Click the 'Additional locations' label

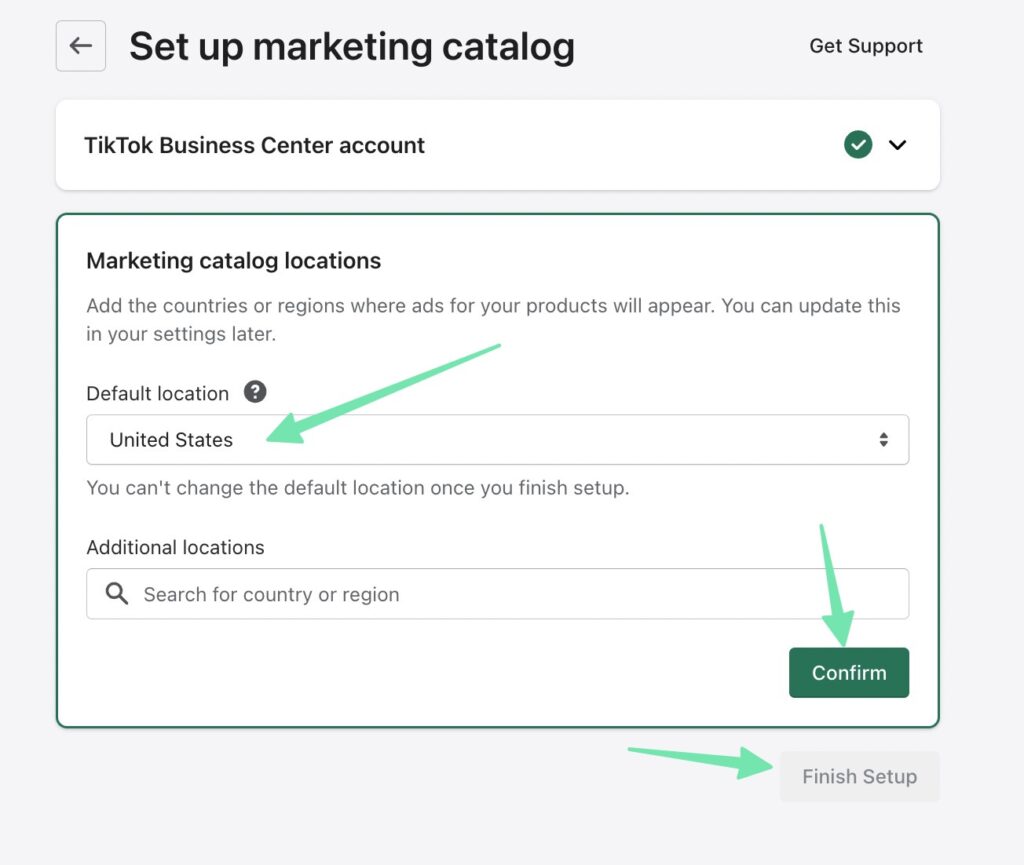click(x=175, y=547)
